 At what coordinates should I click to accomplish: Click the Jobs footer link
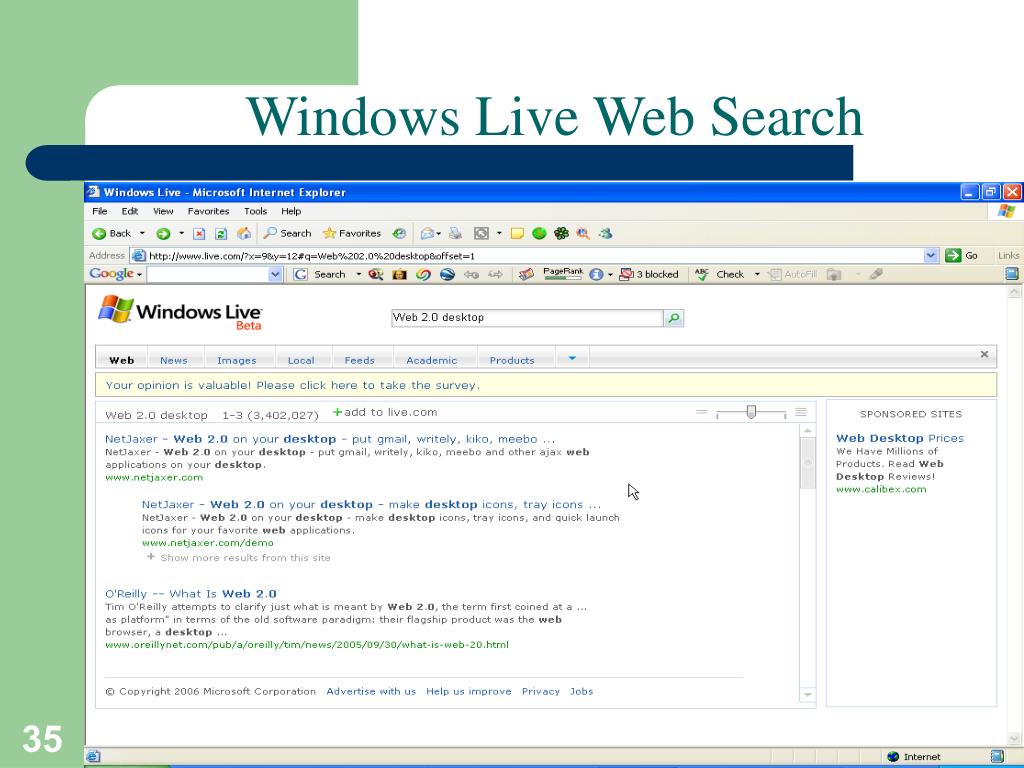[581, 691]
